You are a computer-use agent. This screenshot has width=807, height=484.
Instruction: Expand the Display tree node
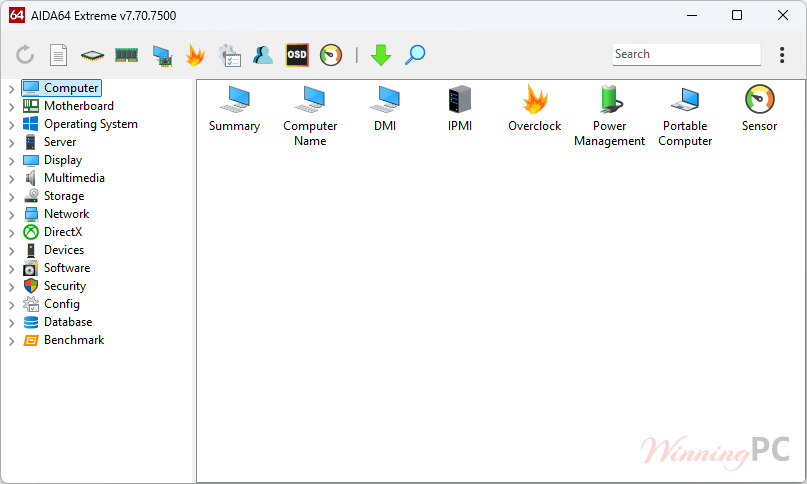pyautogui.click(x=11, y=161)
